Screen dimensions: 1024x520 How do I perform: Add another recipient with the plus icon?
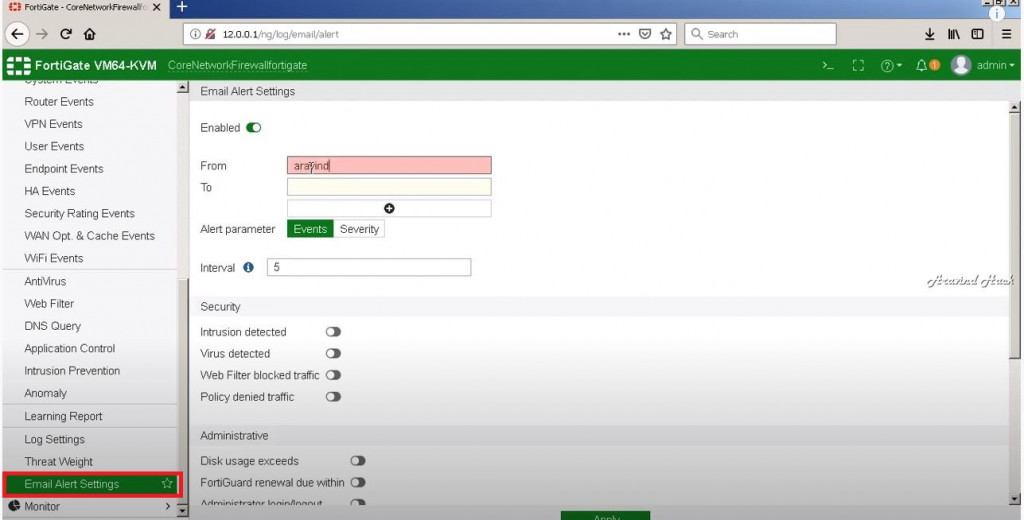(389, 208)
